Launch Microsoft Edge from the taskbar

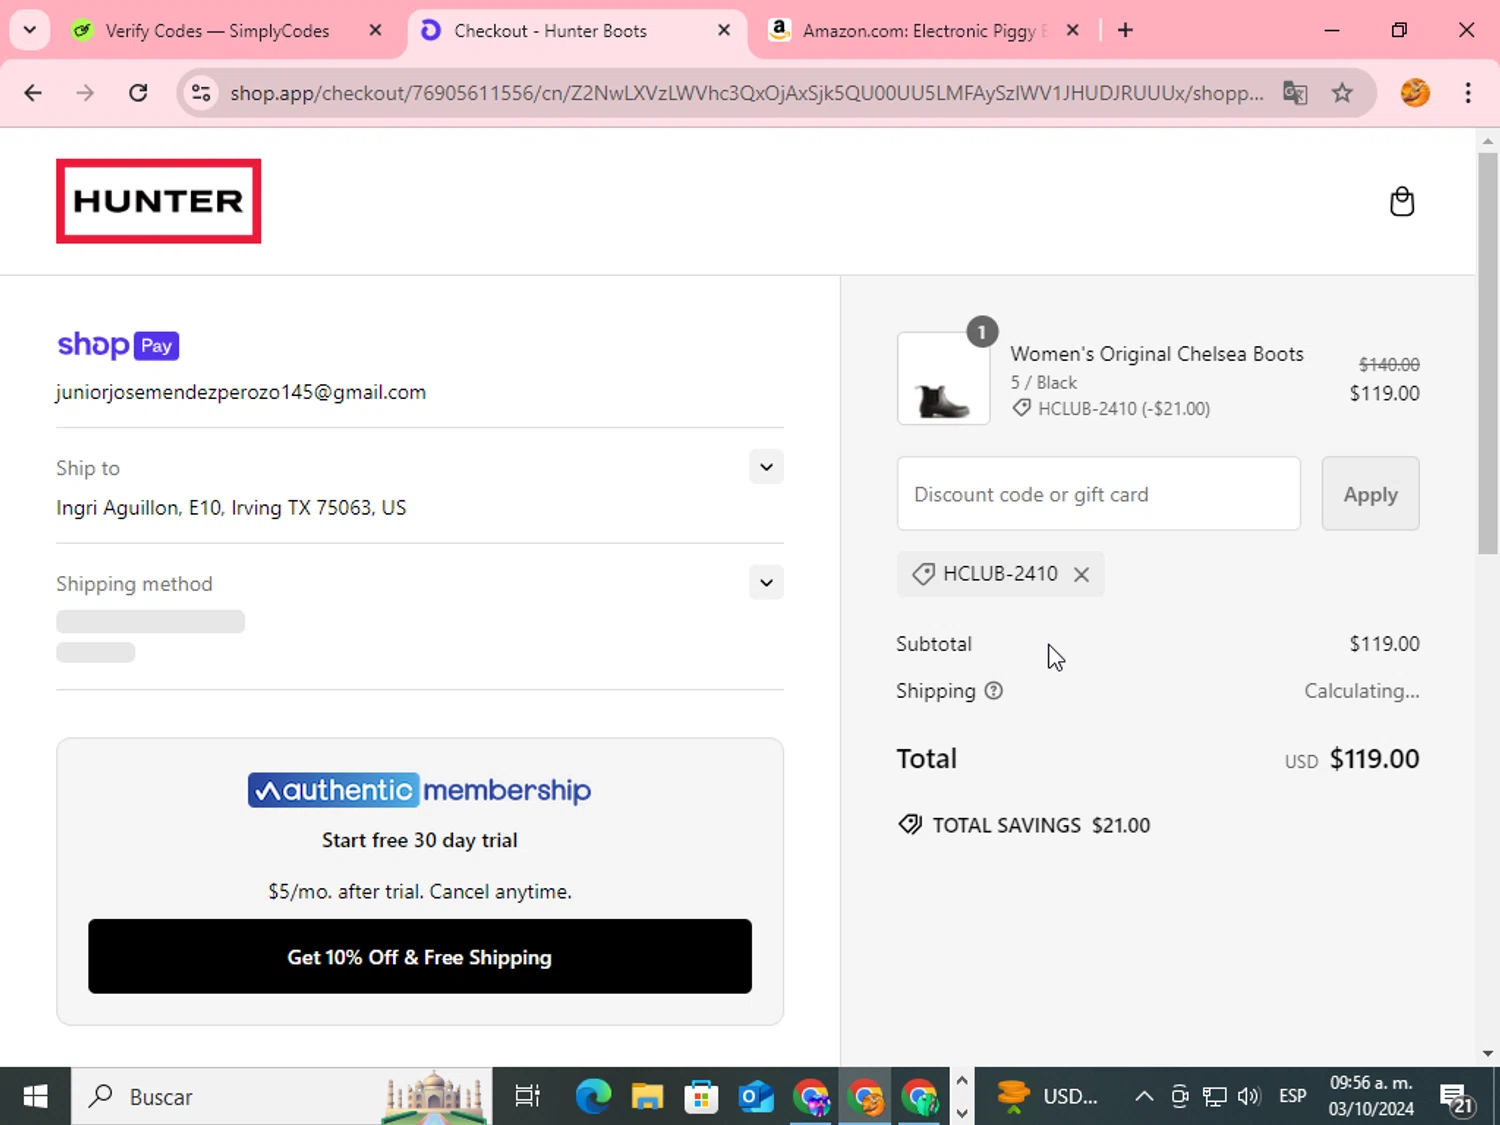coord(593,1096)
